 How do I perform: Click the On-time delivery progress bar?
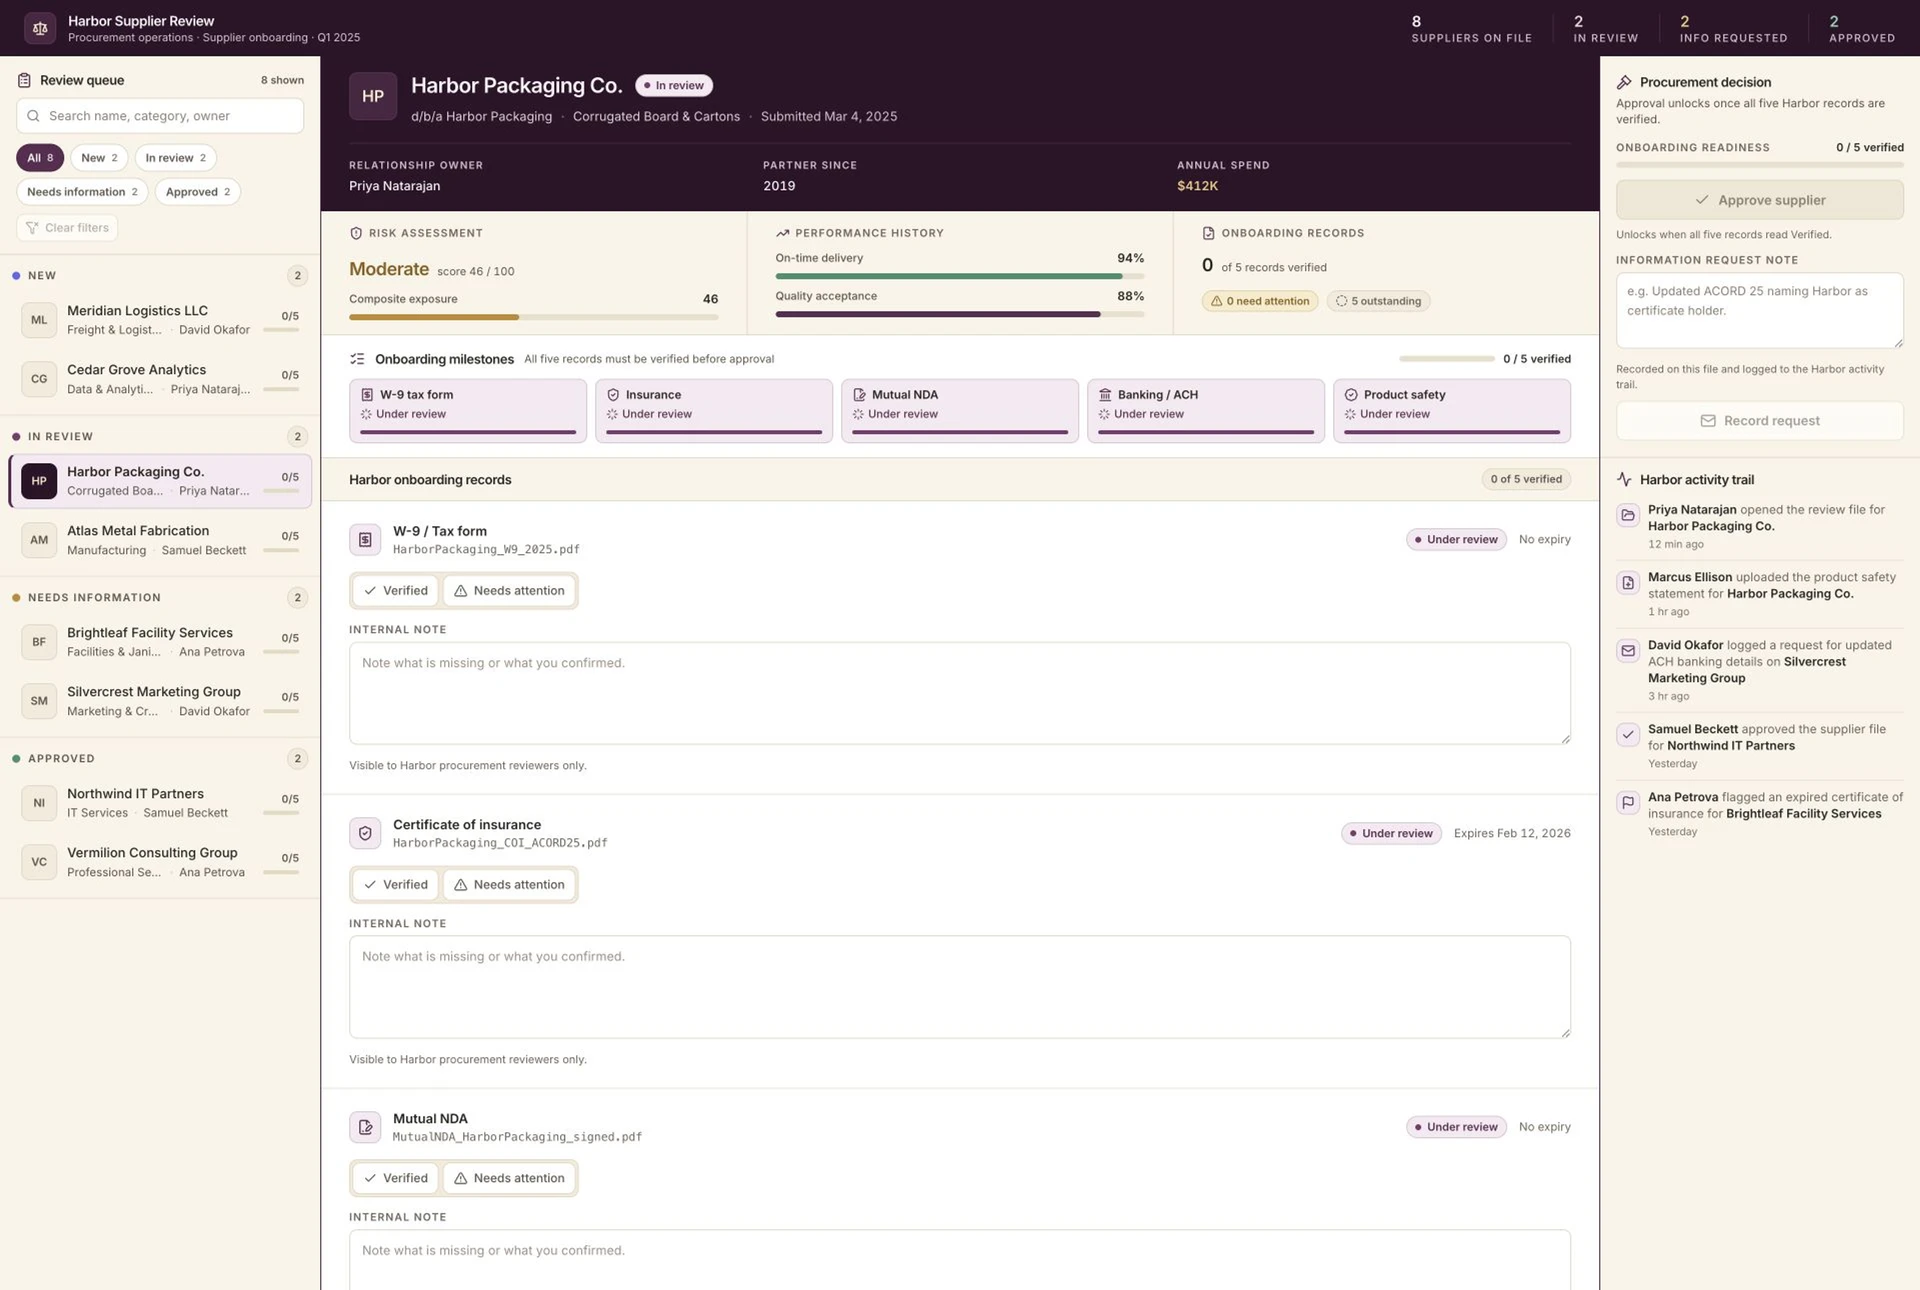(x=959, y=276)
